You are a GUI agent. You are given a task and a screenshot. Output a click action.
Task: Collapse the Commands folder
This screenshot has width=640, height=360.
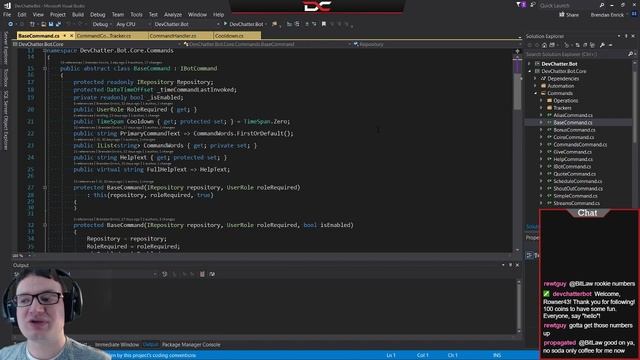pos(536,93)
